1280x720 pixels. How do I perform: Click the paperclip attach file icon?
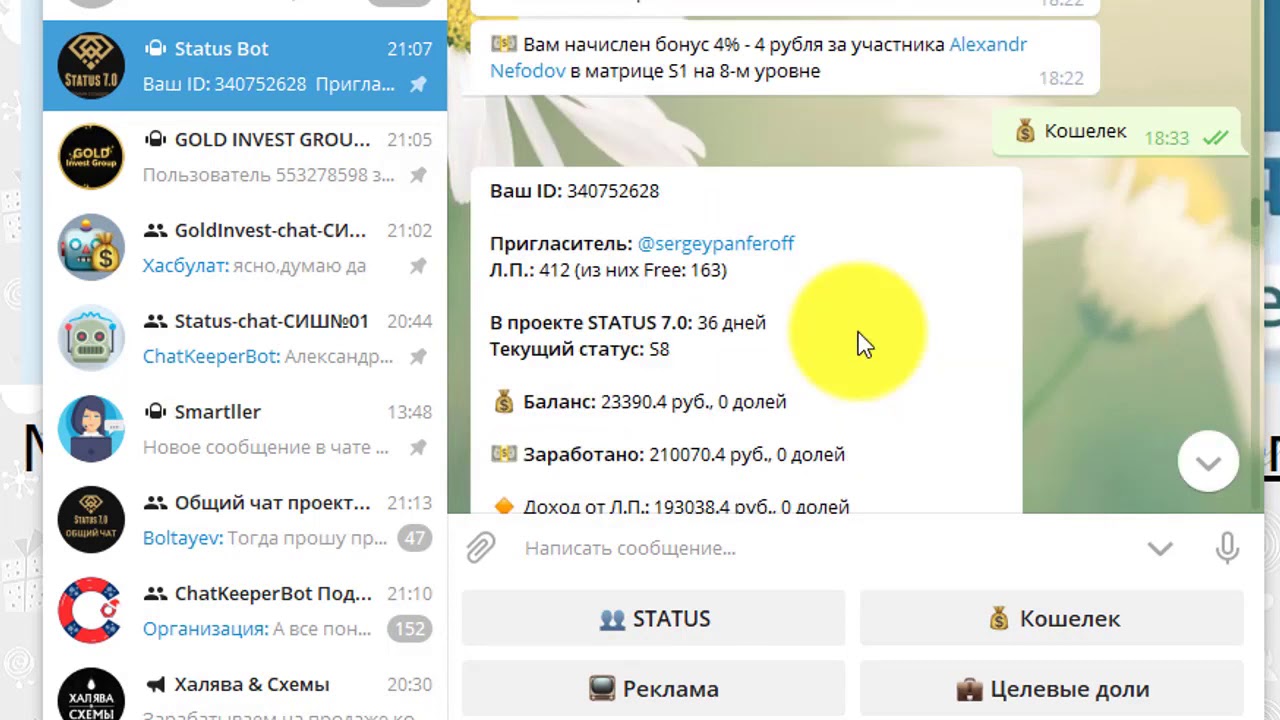(x=481, y=548)
